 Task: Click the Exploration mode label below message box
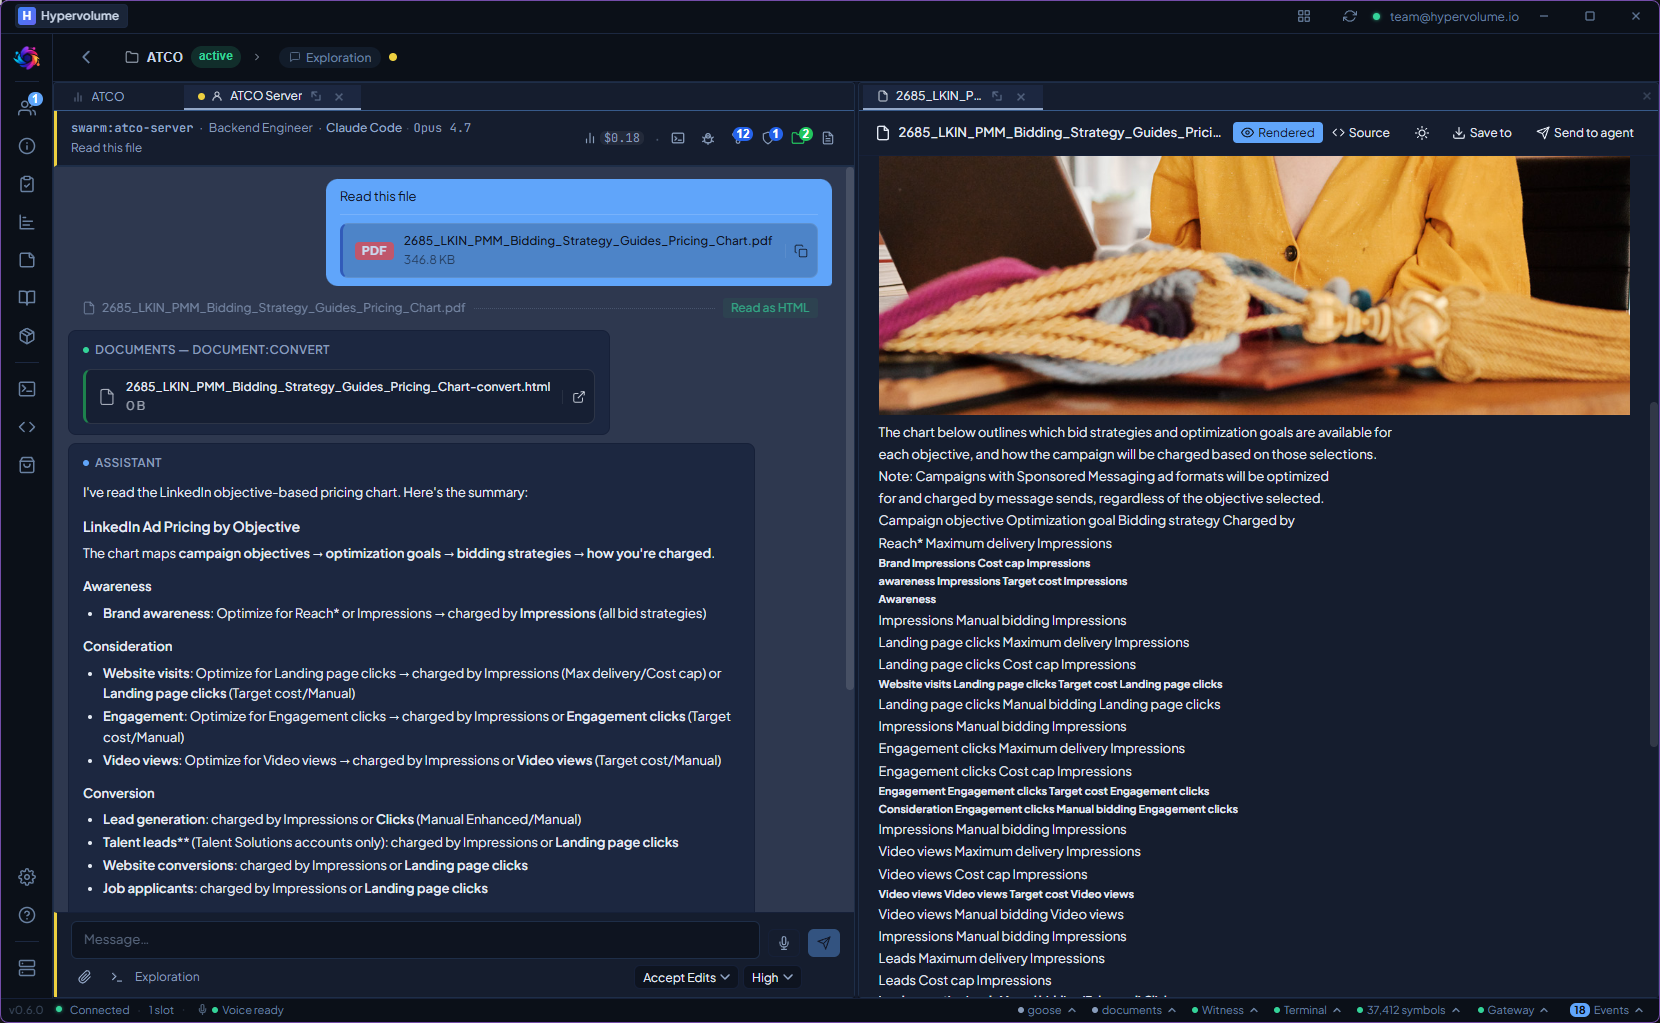click(167, 977)
